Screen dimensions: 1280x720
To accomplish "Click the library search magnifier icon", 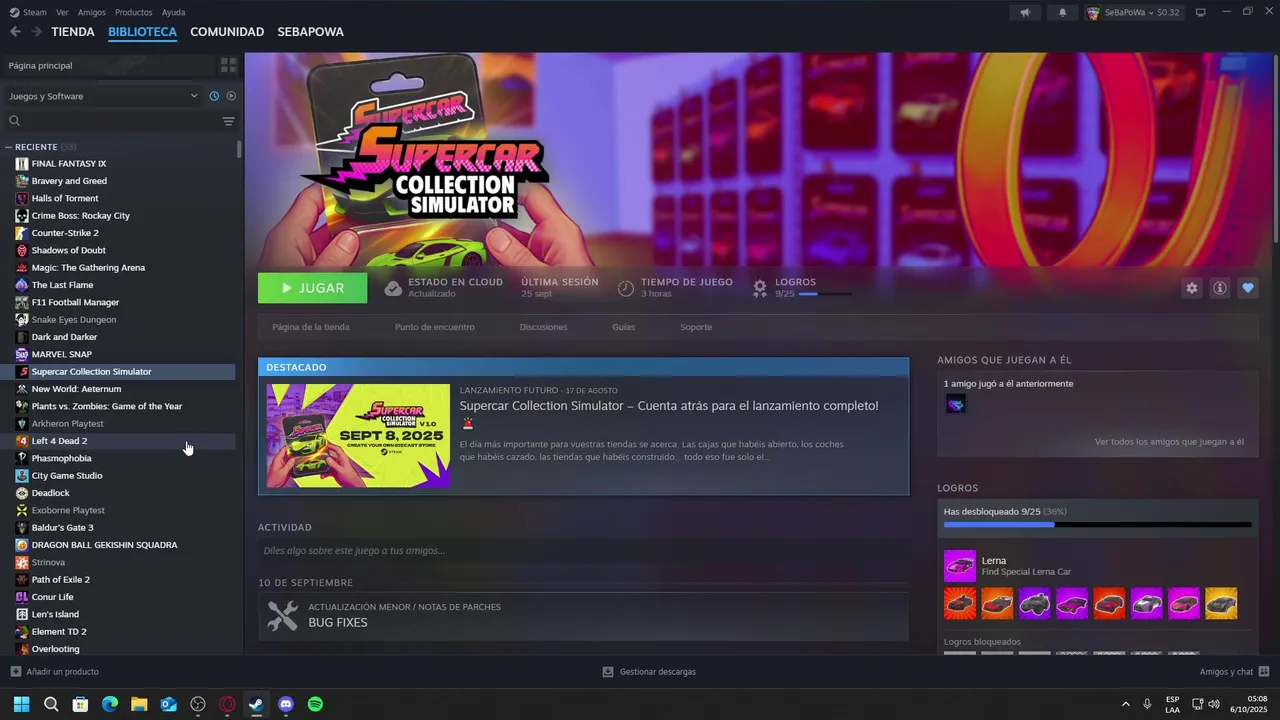I will click(14, 121).
